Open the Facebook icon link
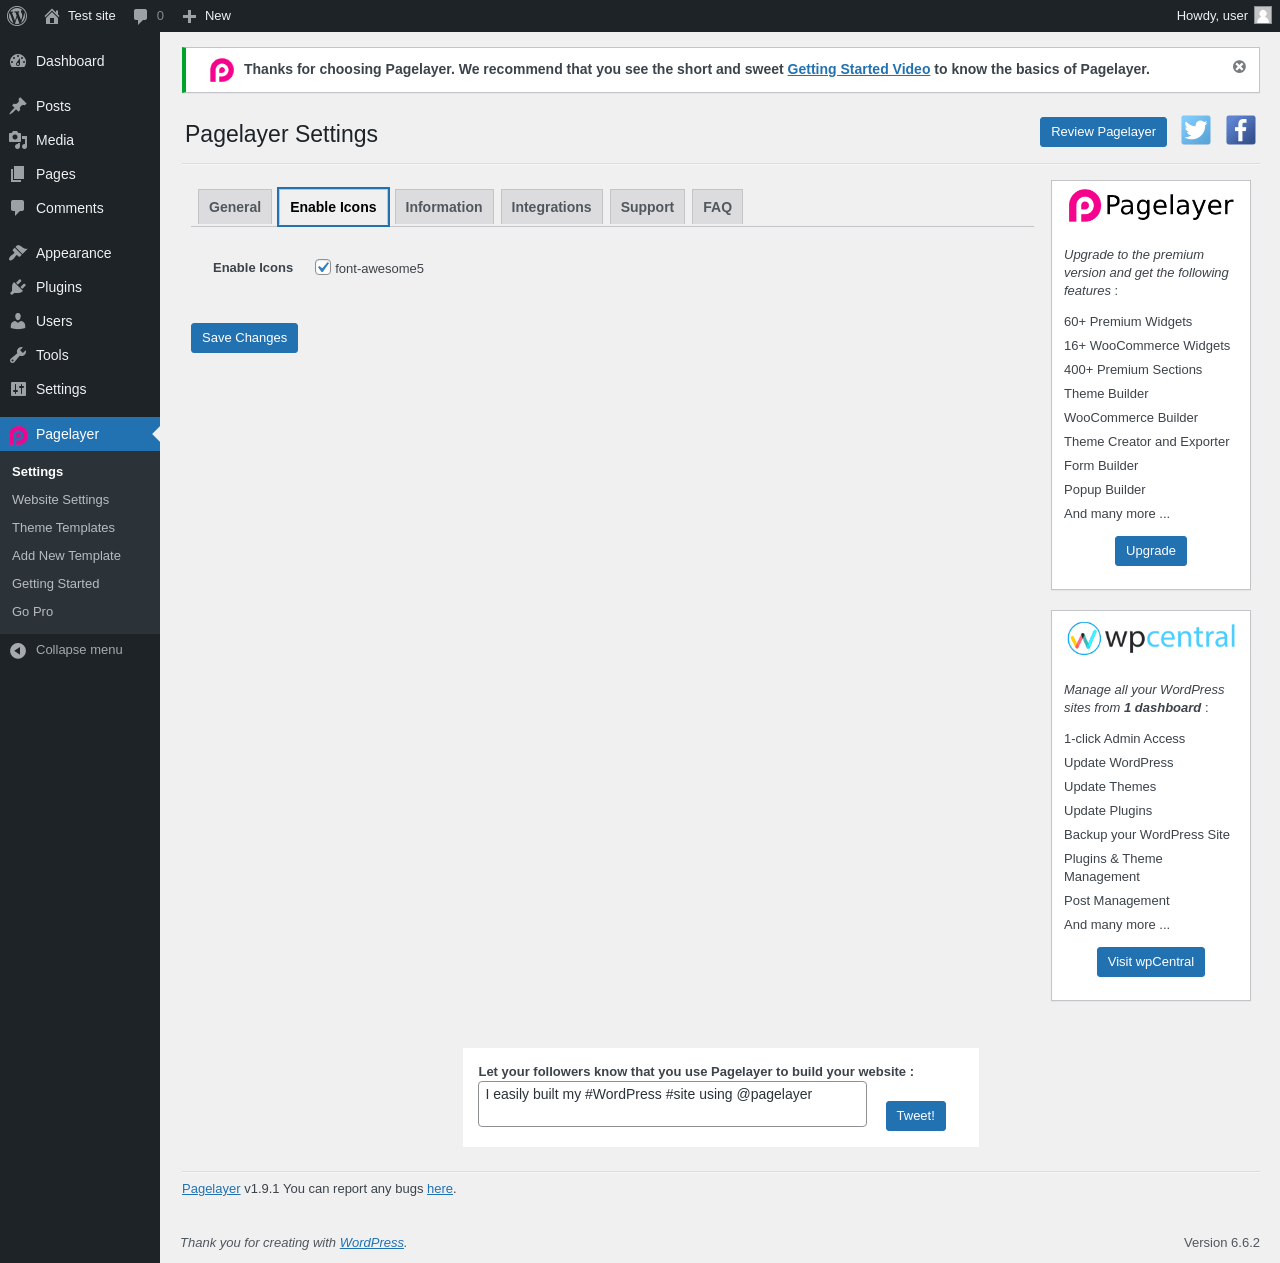The image size is (1280, 1263). point(1241,130)
